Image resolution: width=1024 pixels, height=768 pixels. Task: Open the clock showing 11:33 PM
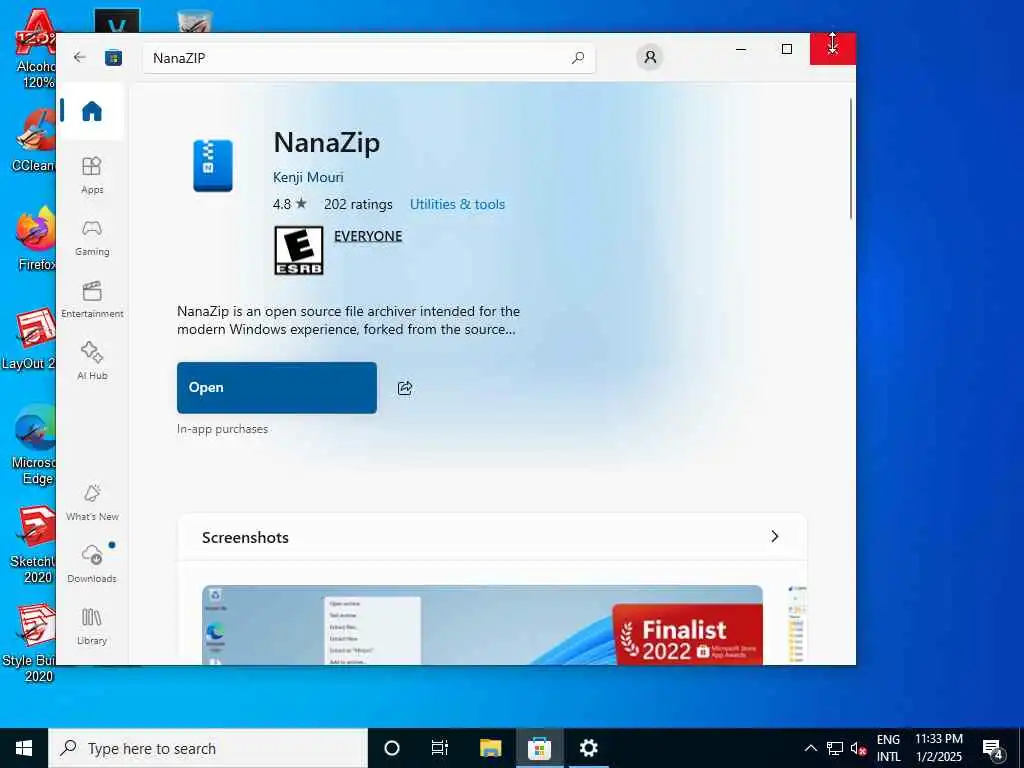pyautogui.click(x=938, y=748)
